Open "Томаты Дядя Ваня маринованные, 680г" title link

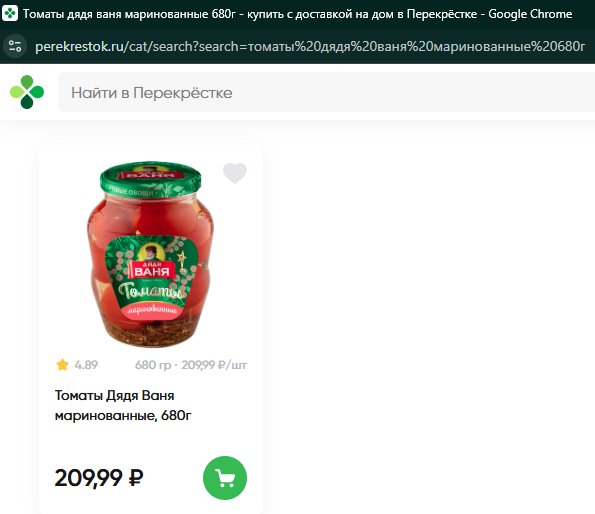[x=123, y=406]
